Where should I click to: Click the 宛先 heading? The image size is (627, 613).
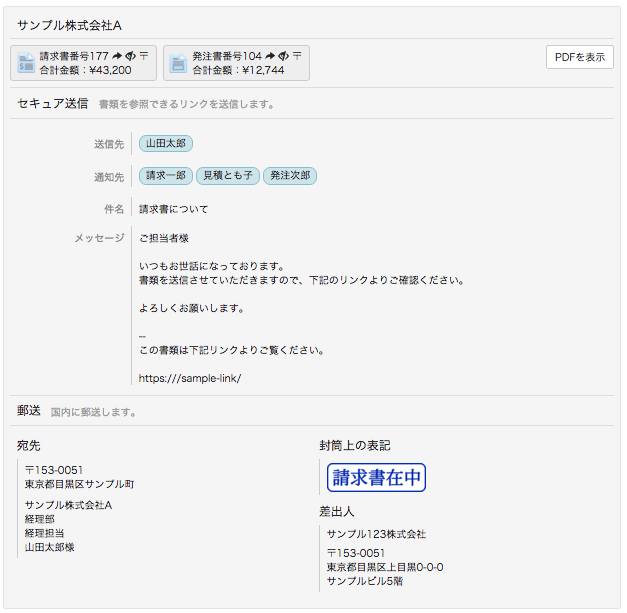(x=29, y=445)
